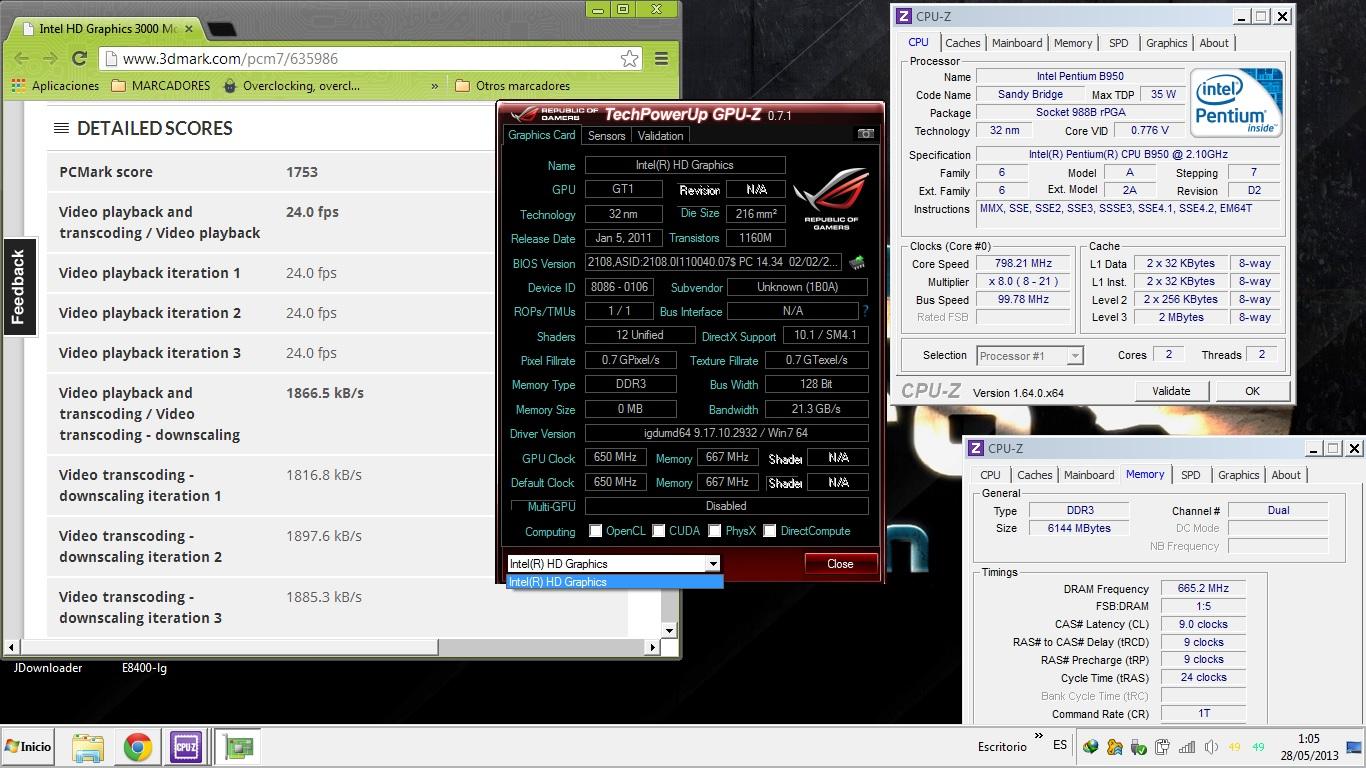This screenshot has height=768, width=1366.
Task: Open the Mainboard tab in top CPU-Z window
Action: coord(1017,43)
